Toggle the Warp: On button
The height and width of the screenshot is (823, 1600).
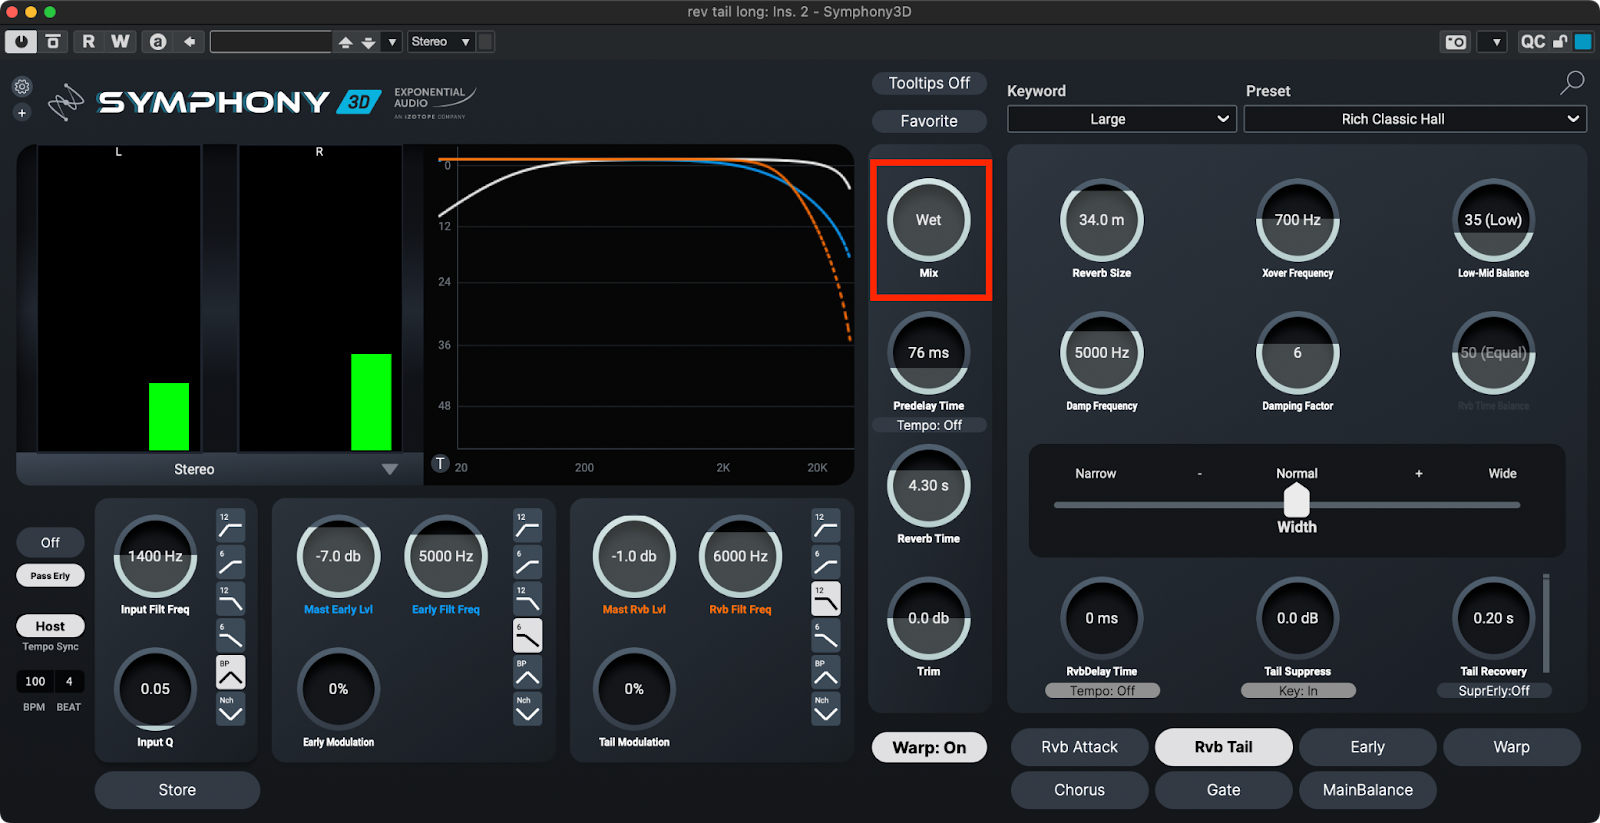[929, 747]
